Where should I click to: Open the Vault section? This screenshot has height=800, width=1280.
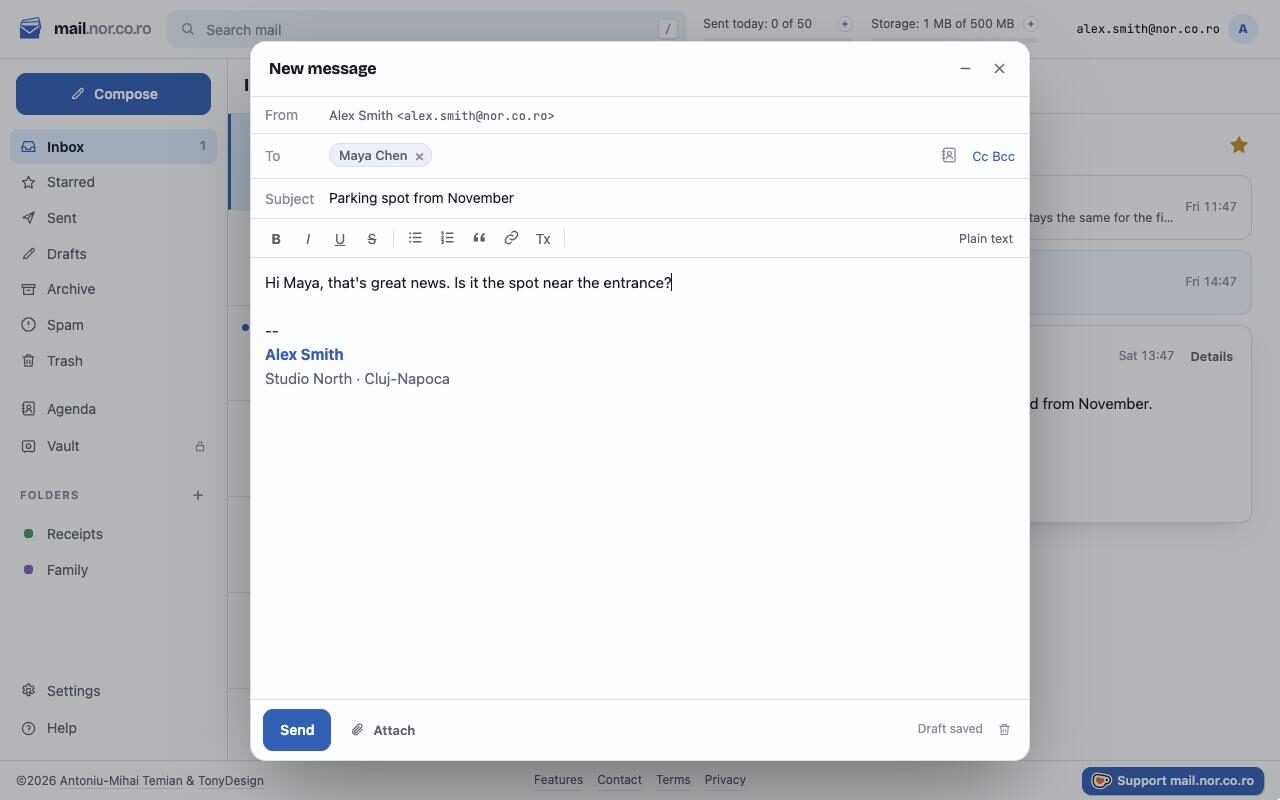point(114,446)
